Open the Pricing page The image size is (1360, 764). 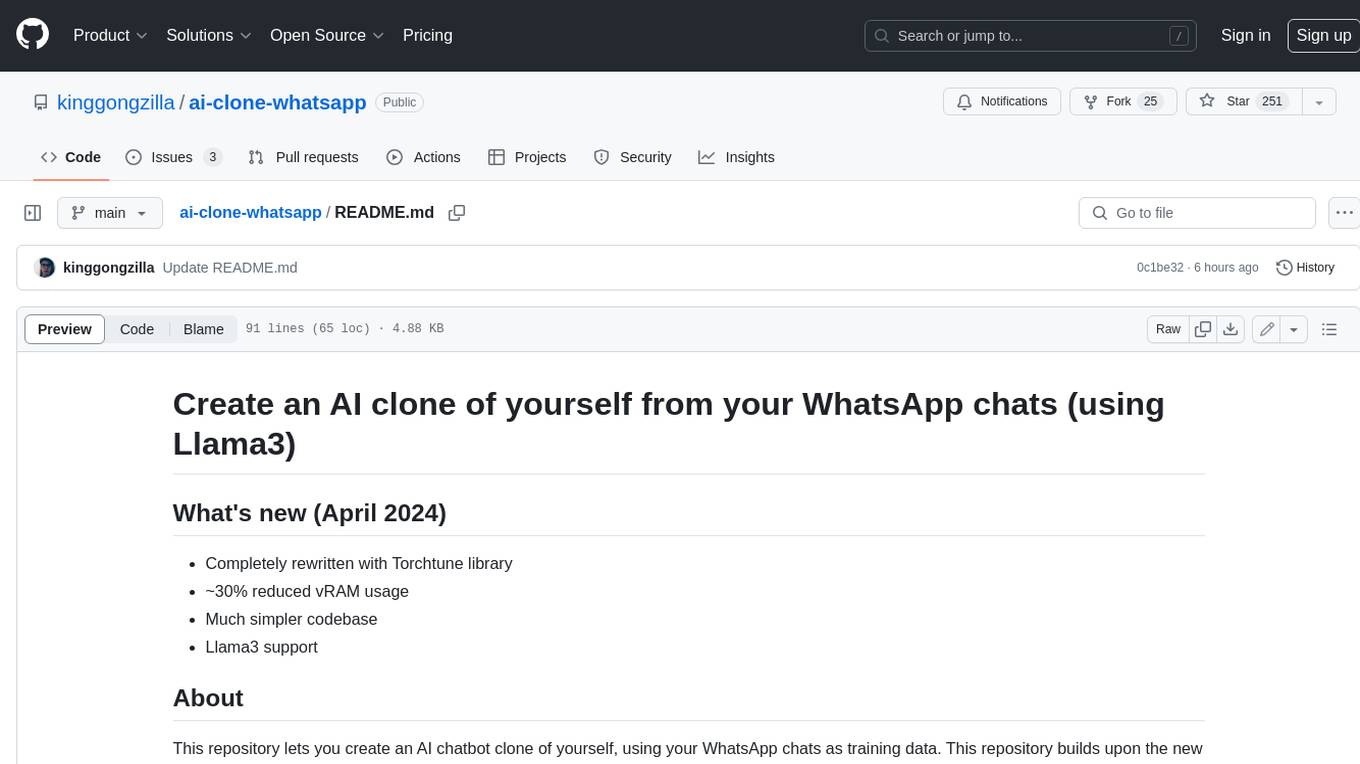pyautogui.click(x=427, y=35)
